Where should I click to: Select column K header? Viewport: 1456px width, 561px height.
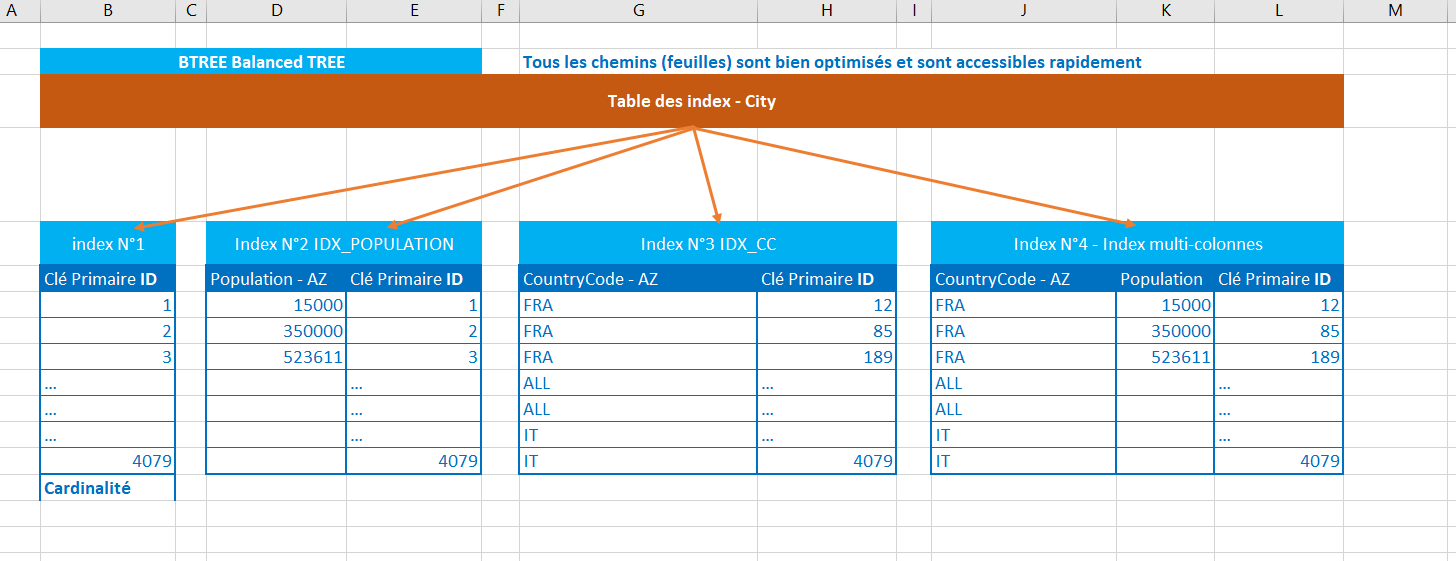1166,11
